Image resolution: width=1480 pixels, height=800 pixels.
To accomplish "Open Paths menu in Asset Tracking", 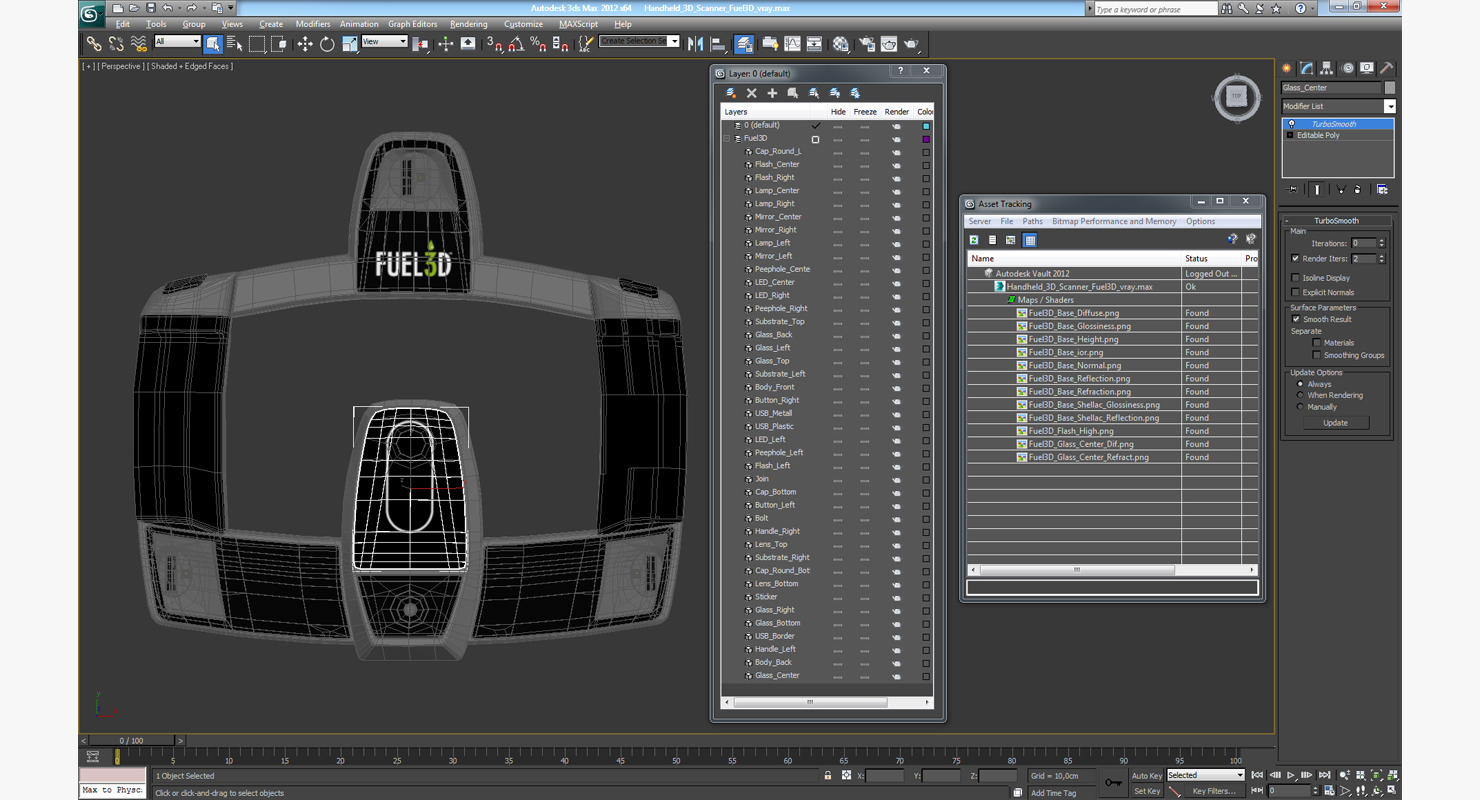I will (x=1032, y=221).
